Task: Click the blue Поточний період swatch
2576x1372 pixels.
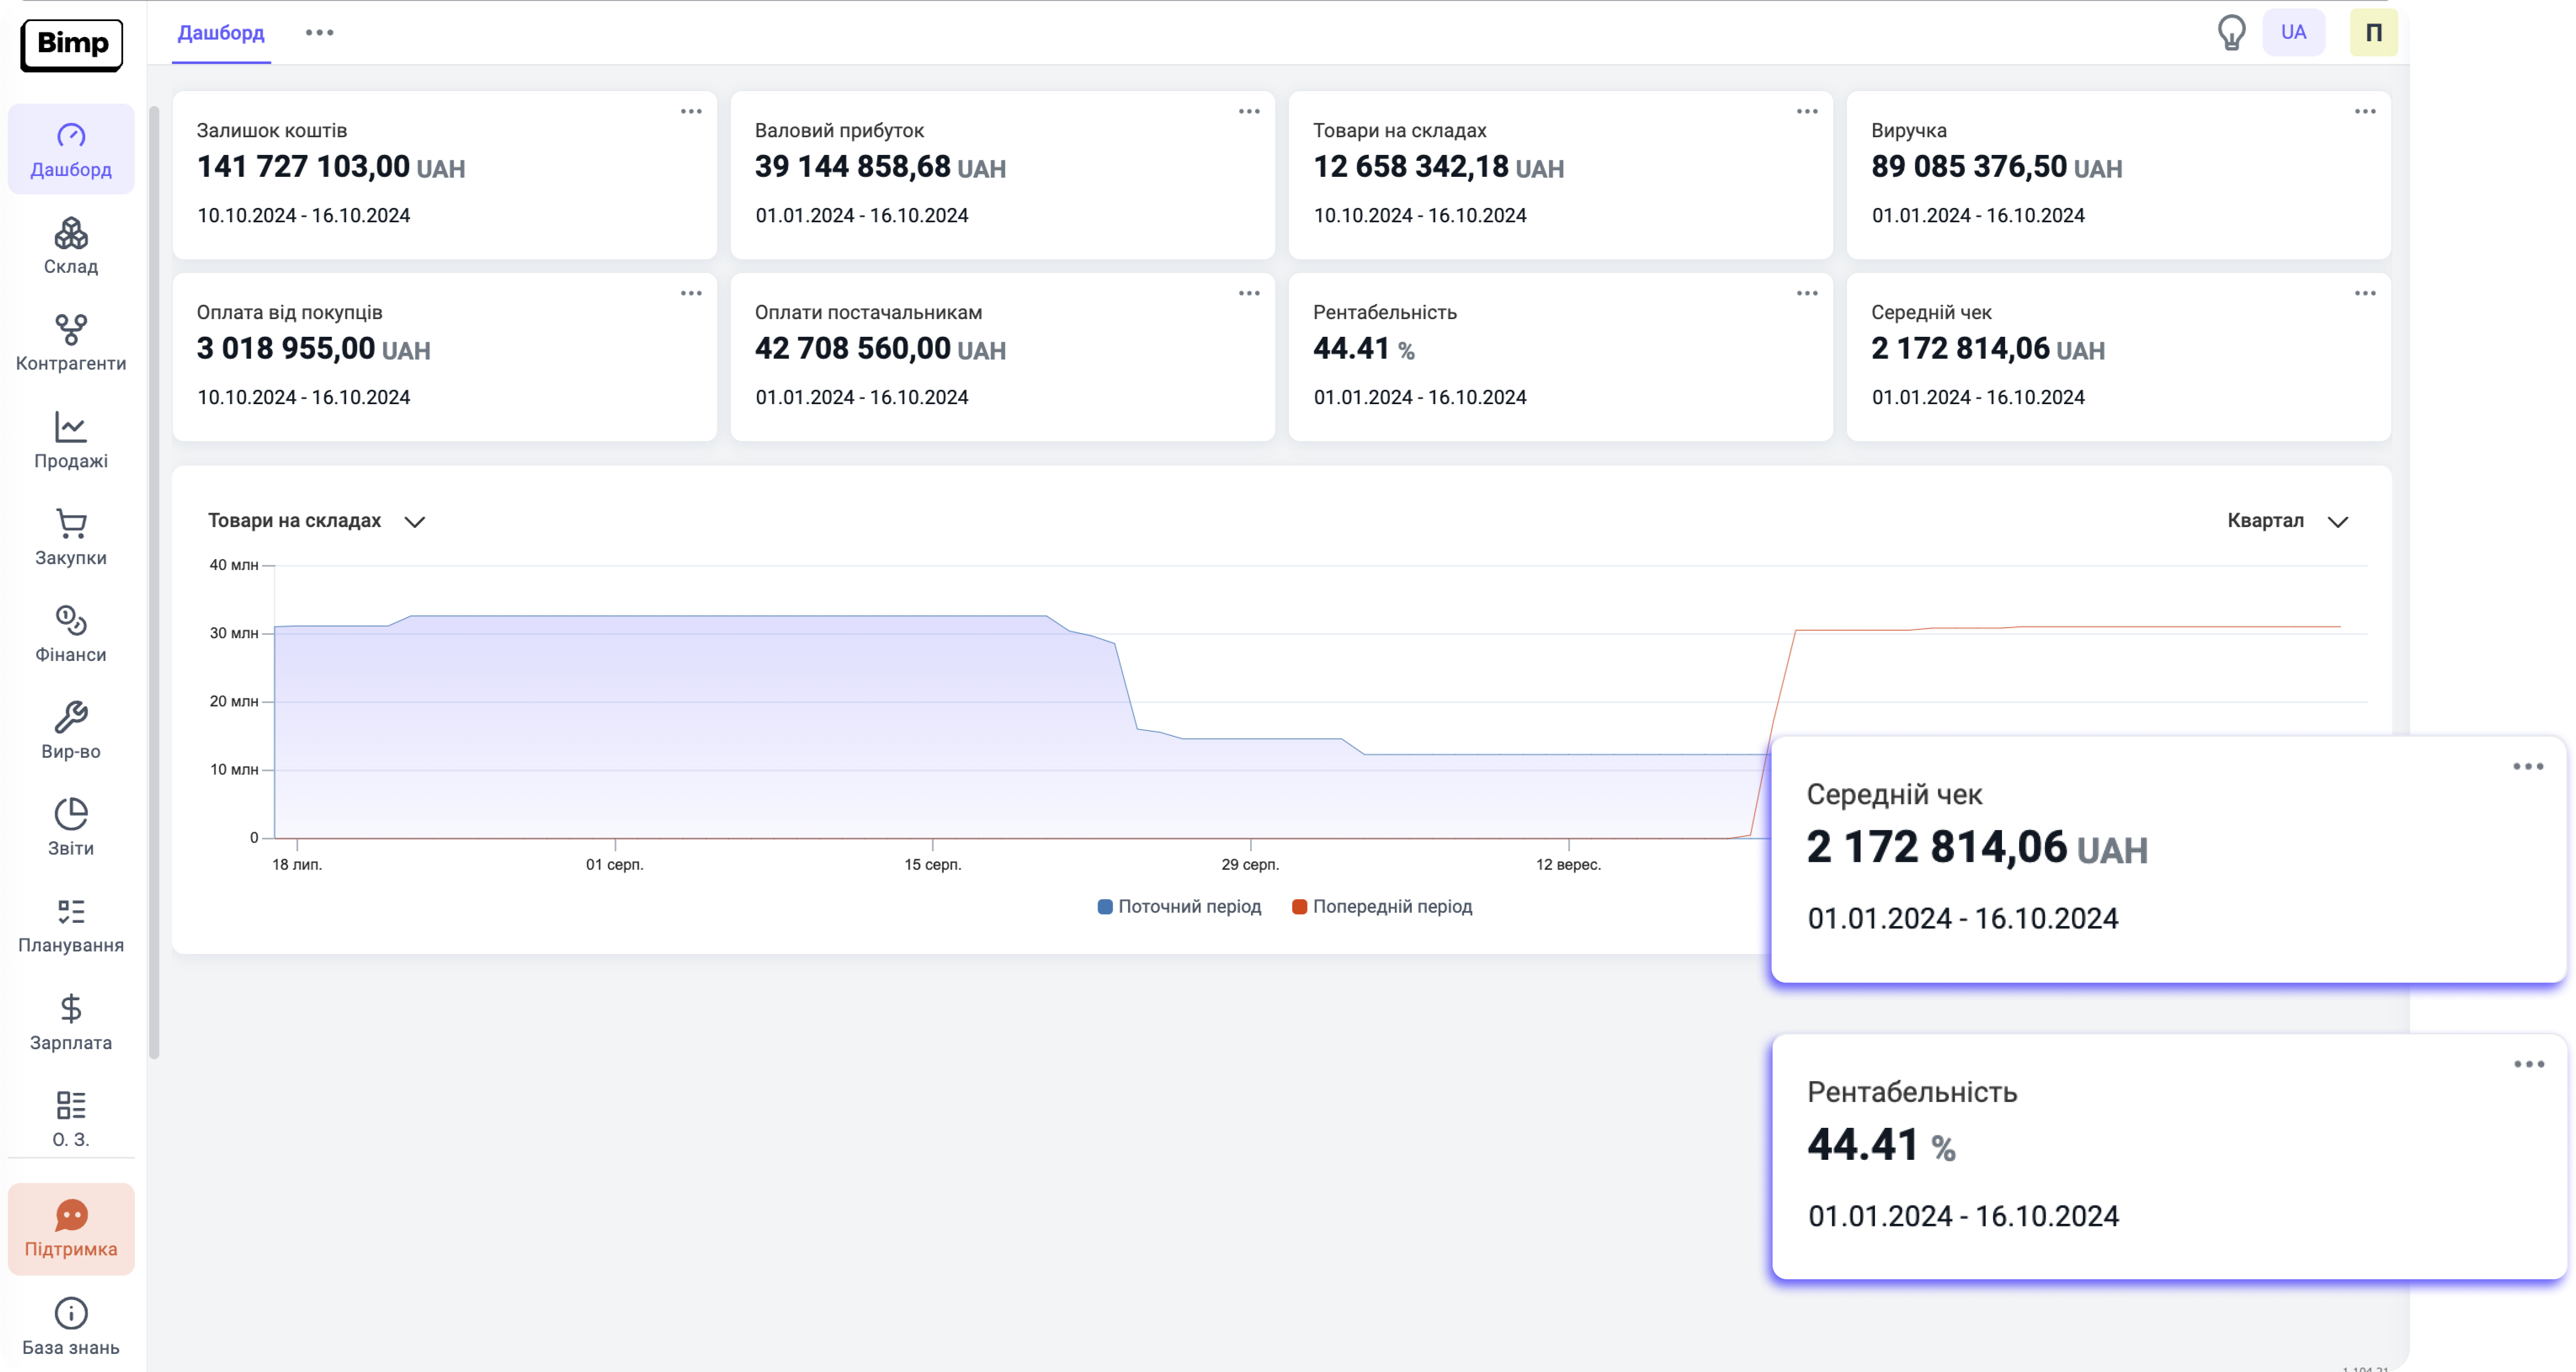Action: click(x=1105, y=907)
